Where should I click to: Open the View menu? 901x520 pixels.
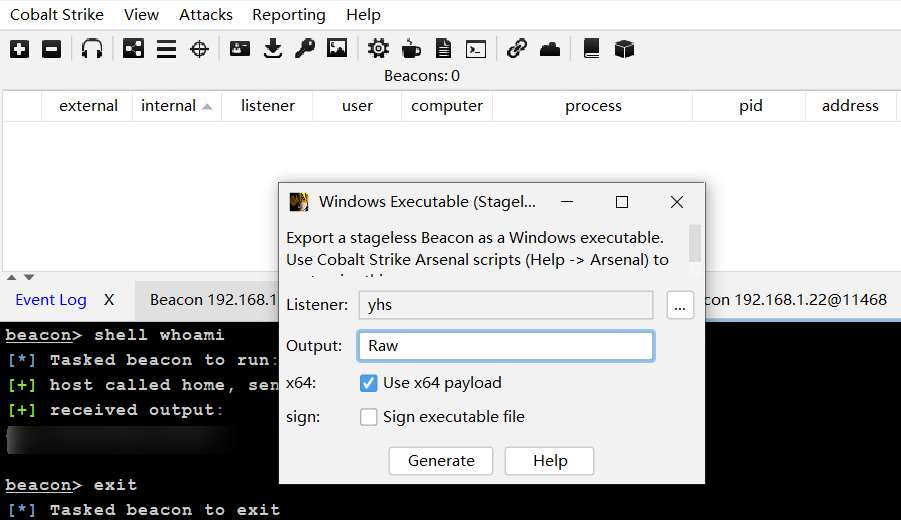[x=141, y=15]
